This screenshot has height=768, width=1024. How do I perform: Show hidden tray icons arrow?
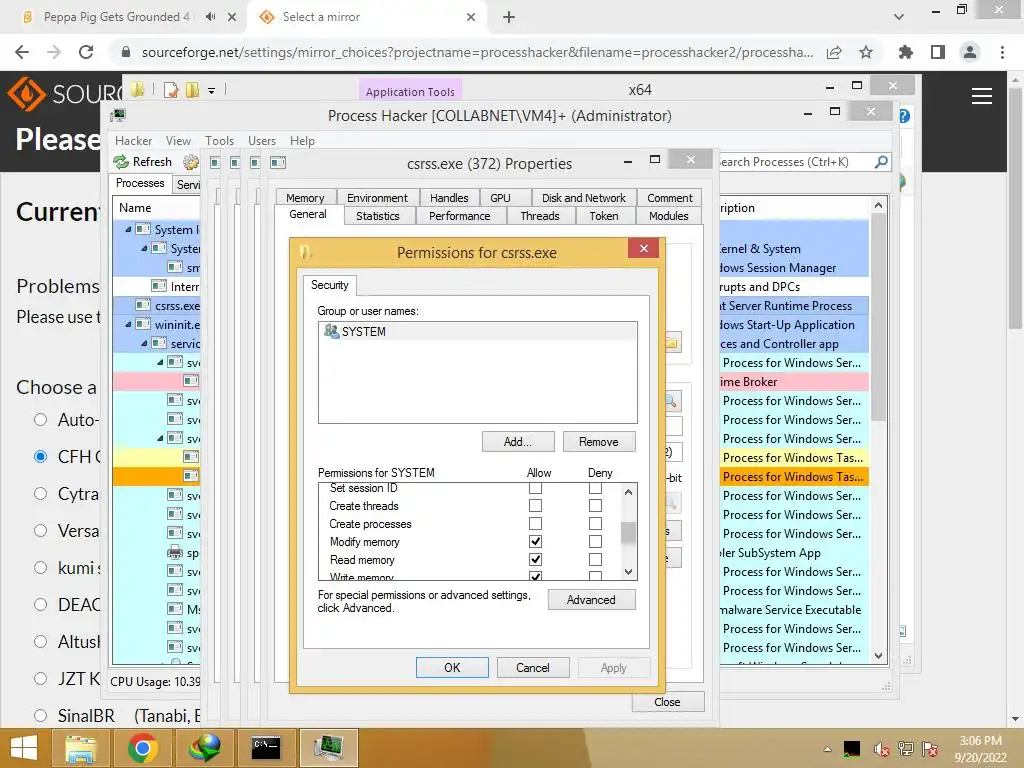point(827,749)
